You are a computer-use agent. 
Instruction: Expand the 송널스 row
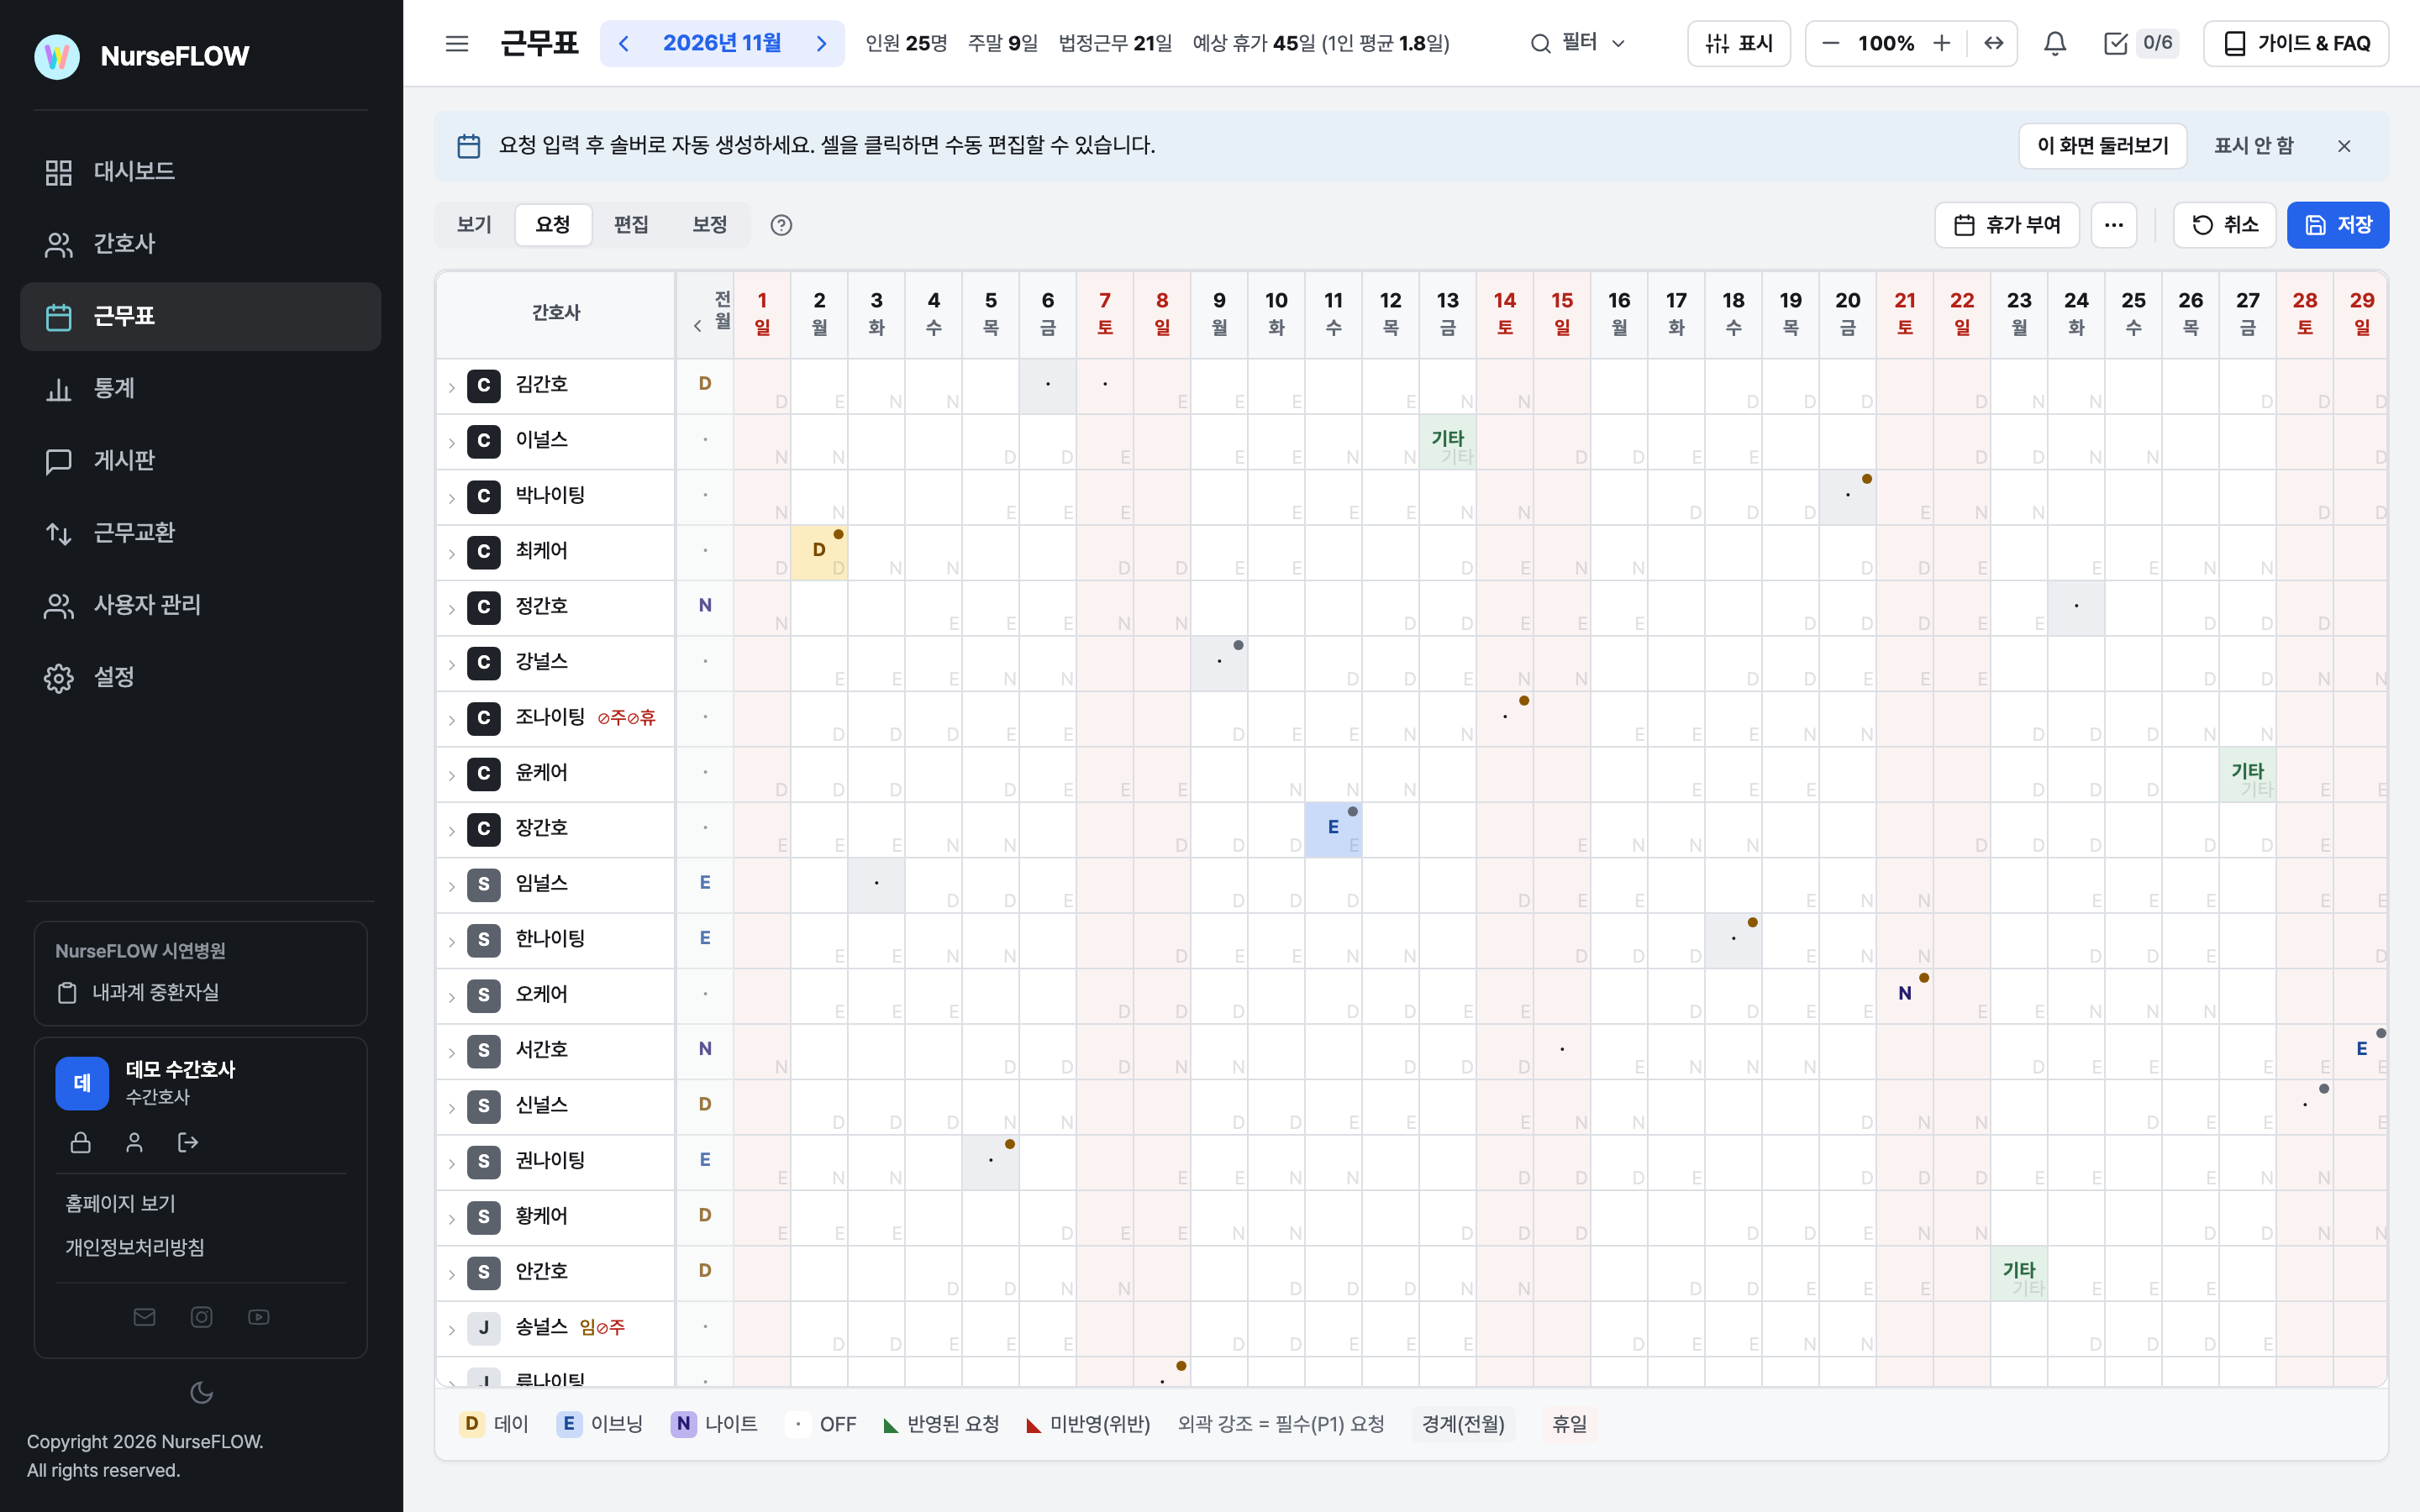451,1329
